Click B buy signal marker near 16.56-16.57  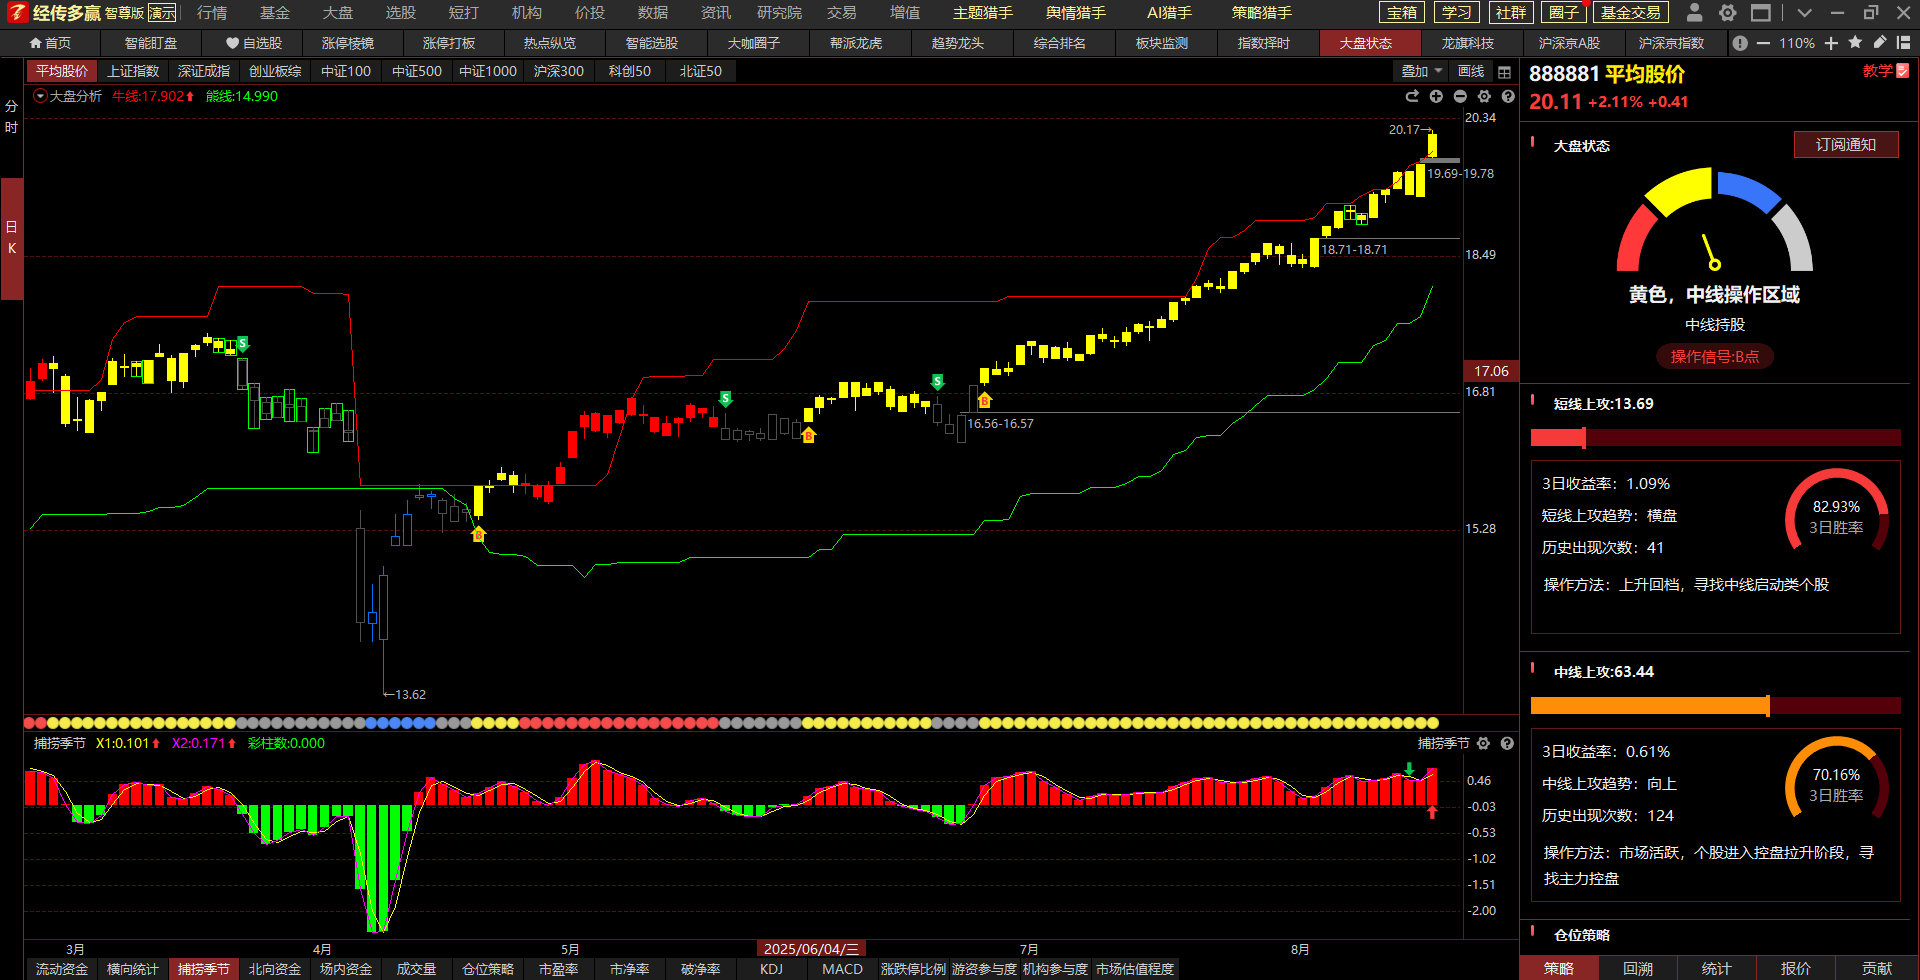[x=984, y=400]
